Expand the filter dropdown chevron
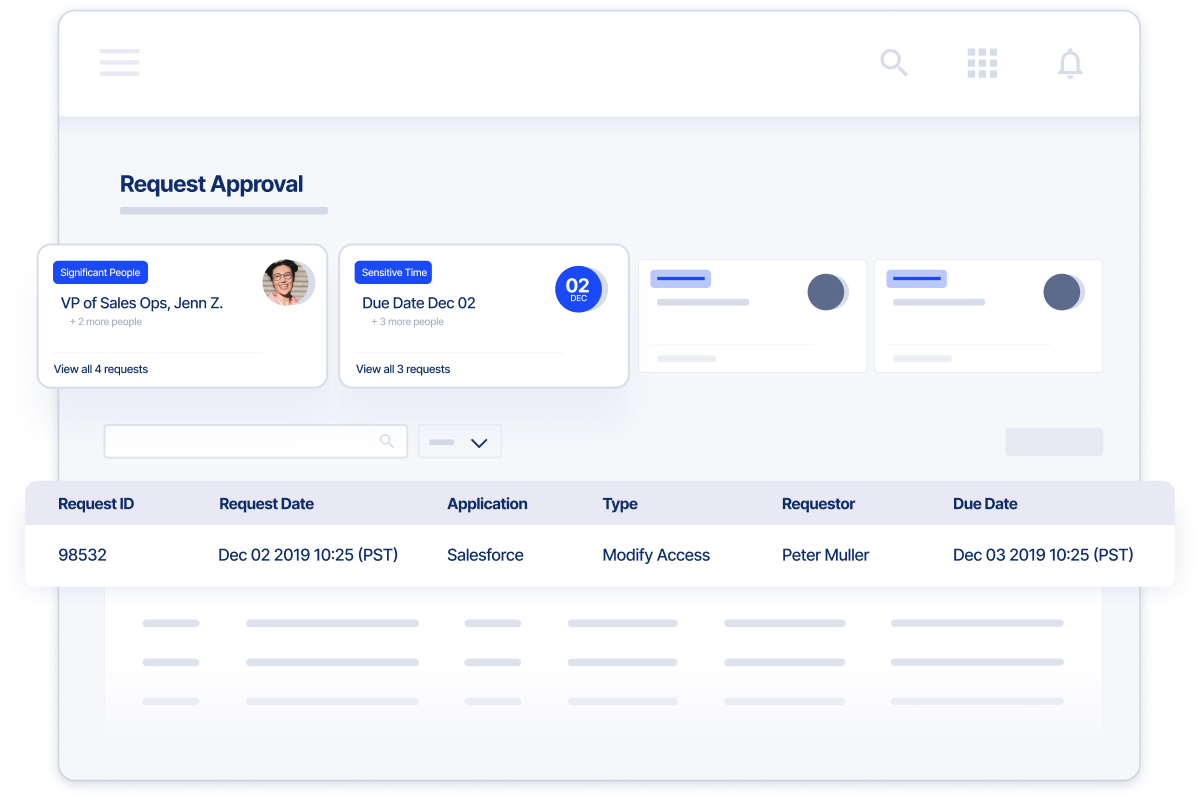Viewport: 1200px width, 797px height. 479,442
